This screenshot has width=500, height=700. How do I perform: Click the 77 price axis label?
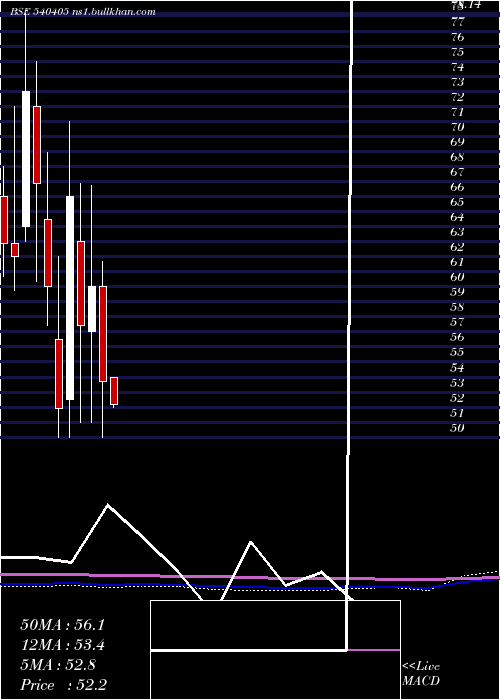(x=458, y=21)
